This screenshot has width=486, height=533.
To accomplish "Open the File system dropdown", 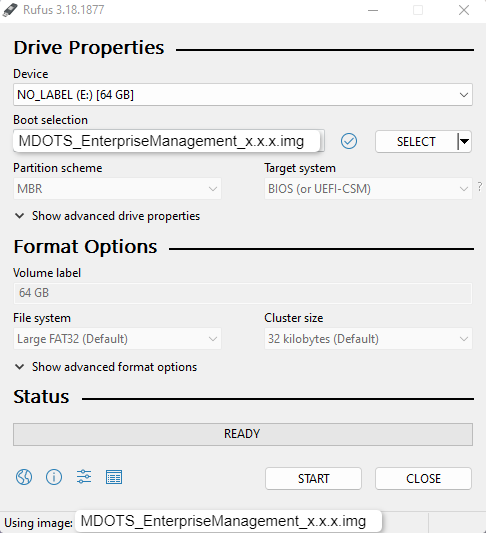I will coord(117,339).
